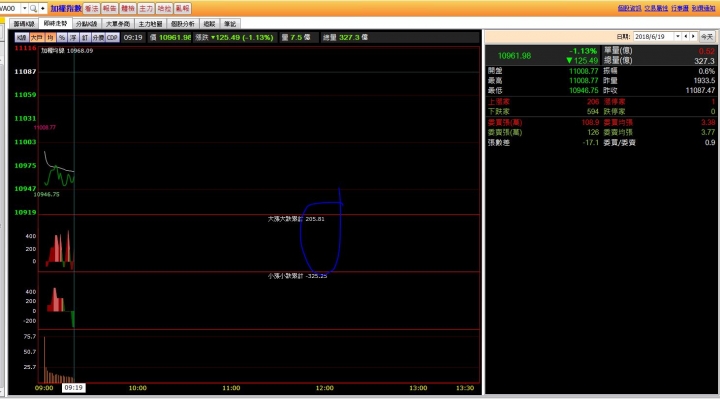Open the 看法 button in top toolbar
The height and width of the screenshot is (399, 720).
tap(91, 8)
